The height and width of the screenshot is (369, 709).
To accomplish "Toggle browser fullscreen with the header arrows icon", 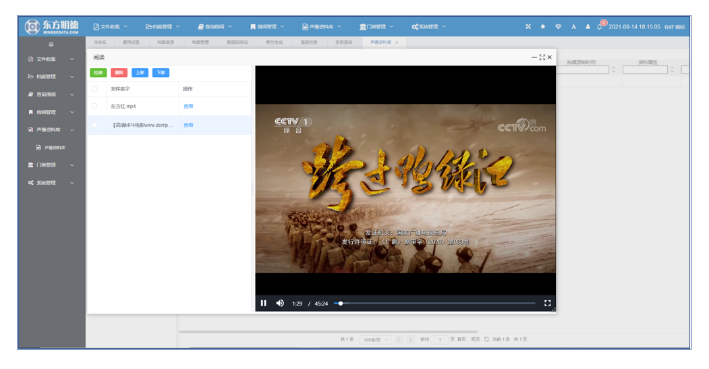I will point(528,27).
